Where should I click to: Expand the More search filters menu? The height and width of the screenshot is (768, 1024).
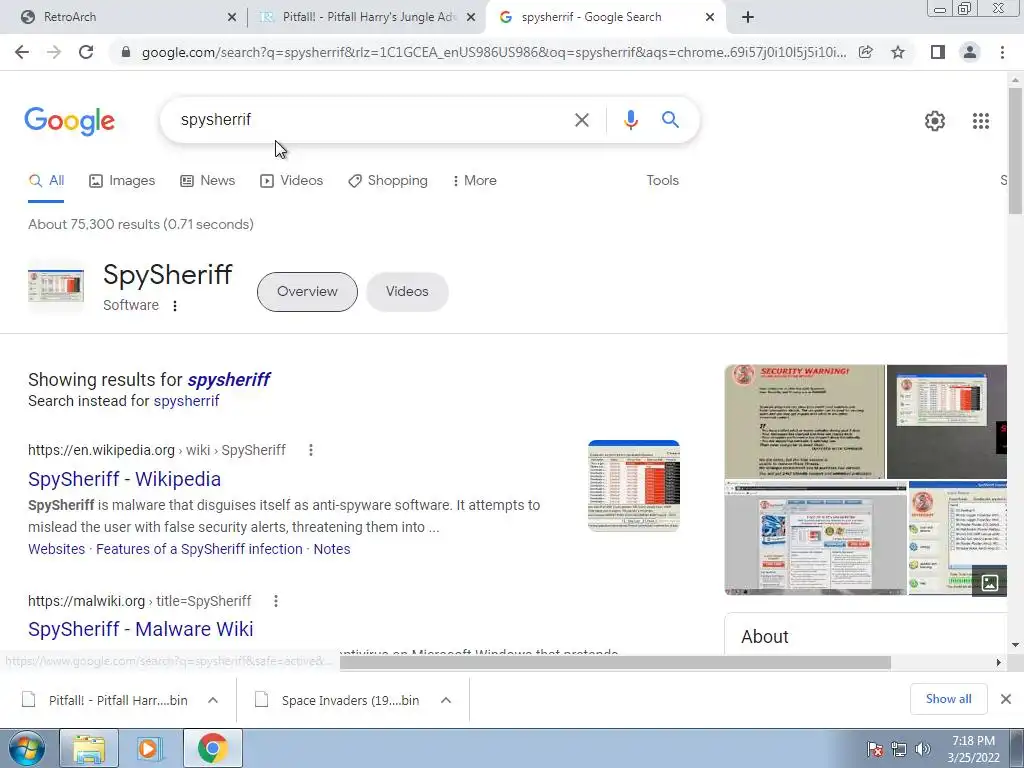pyautogui.click(x=475, y=181)
